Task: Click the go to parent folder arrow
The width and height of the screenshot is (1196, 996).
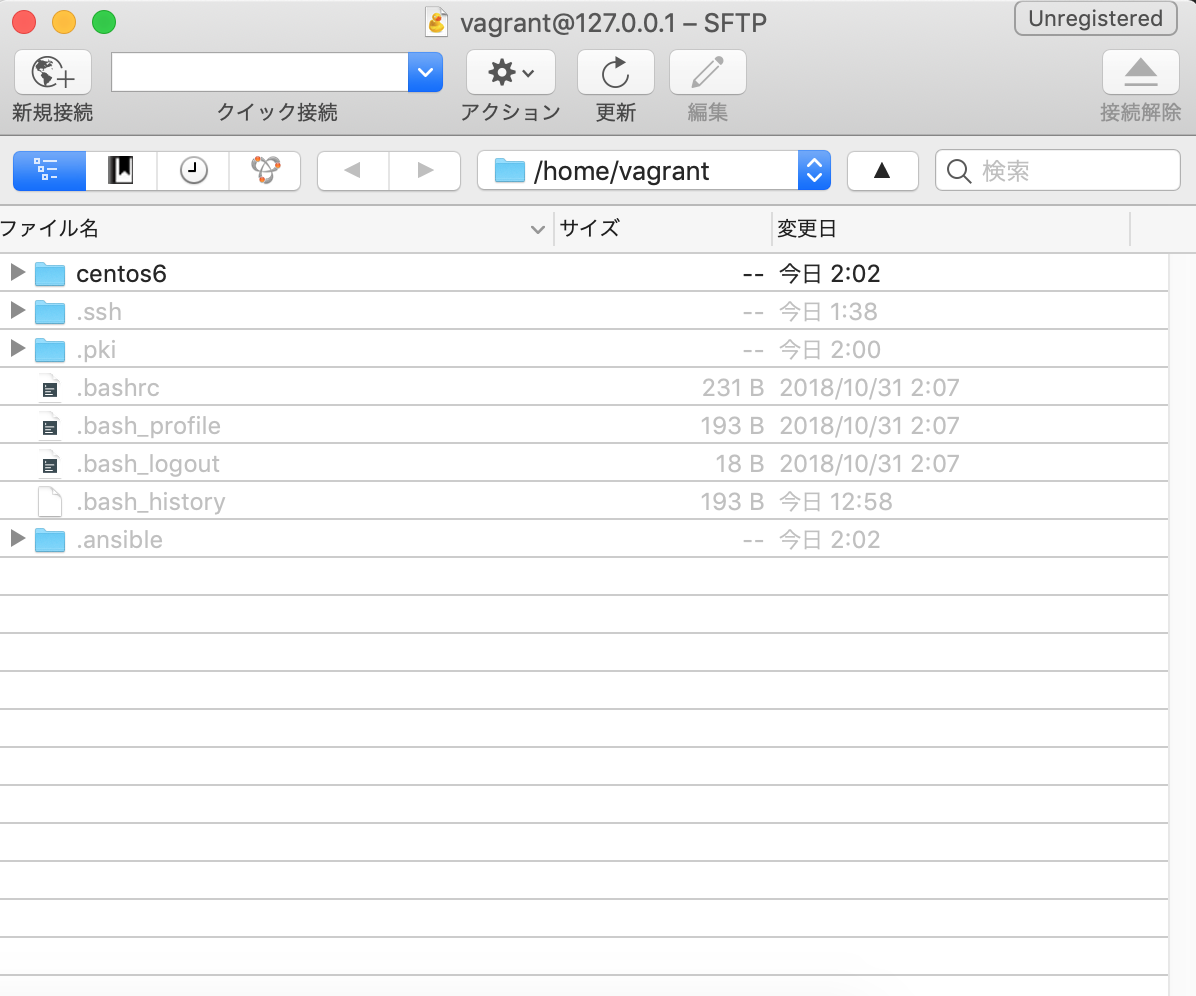Action: coord(882,171)
